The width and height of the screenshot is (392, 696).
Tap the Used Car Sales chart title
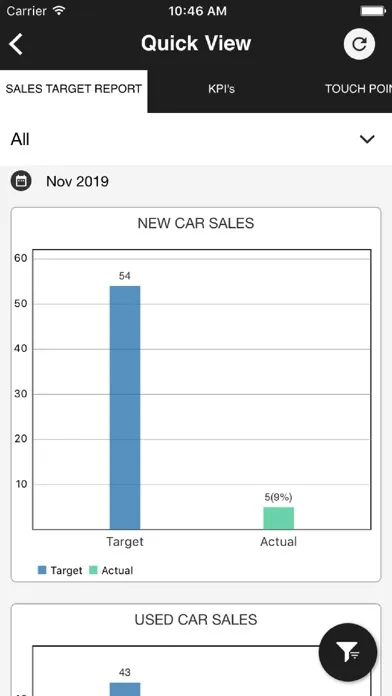pos(196,619)
